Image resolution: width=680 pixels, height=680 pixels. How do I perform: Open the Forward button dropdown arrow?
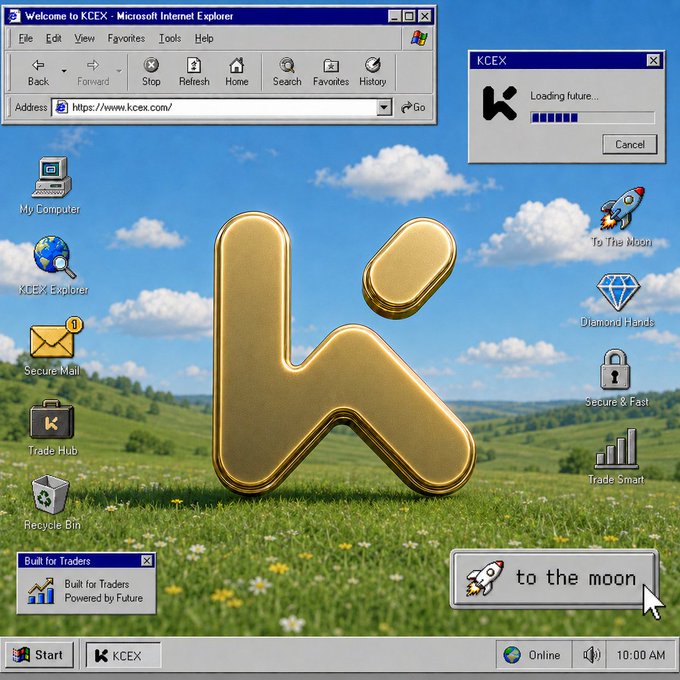[118, 71]
